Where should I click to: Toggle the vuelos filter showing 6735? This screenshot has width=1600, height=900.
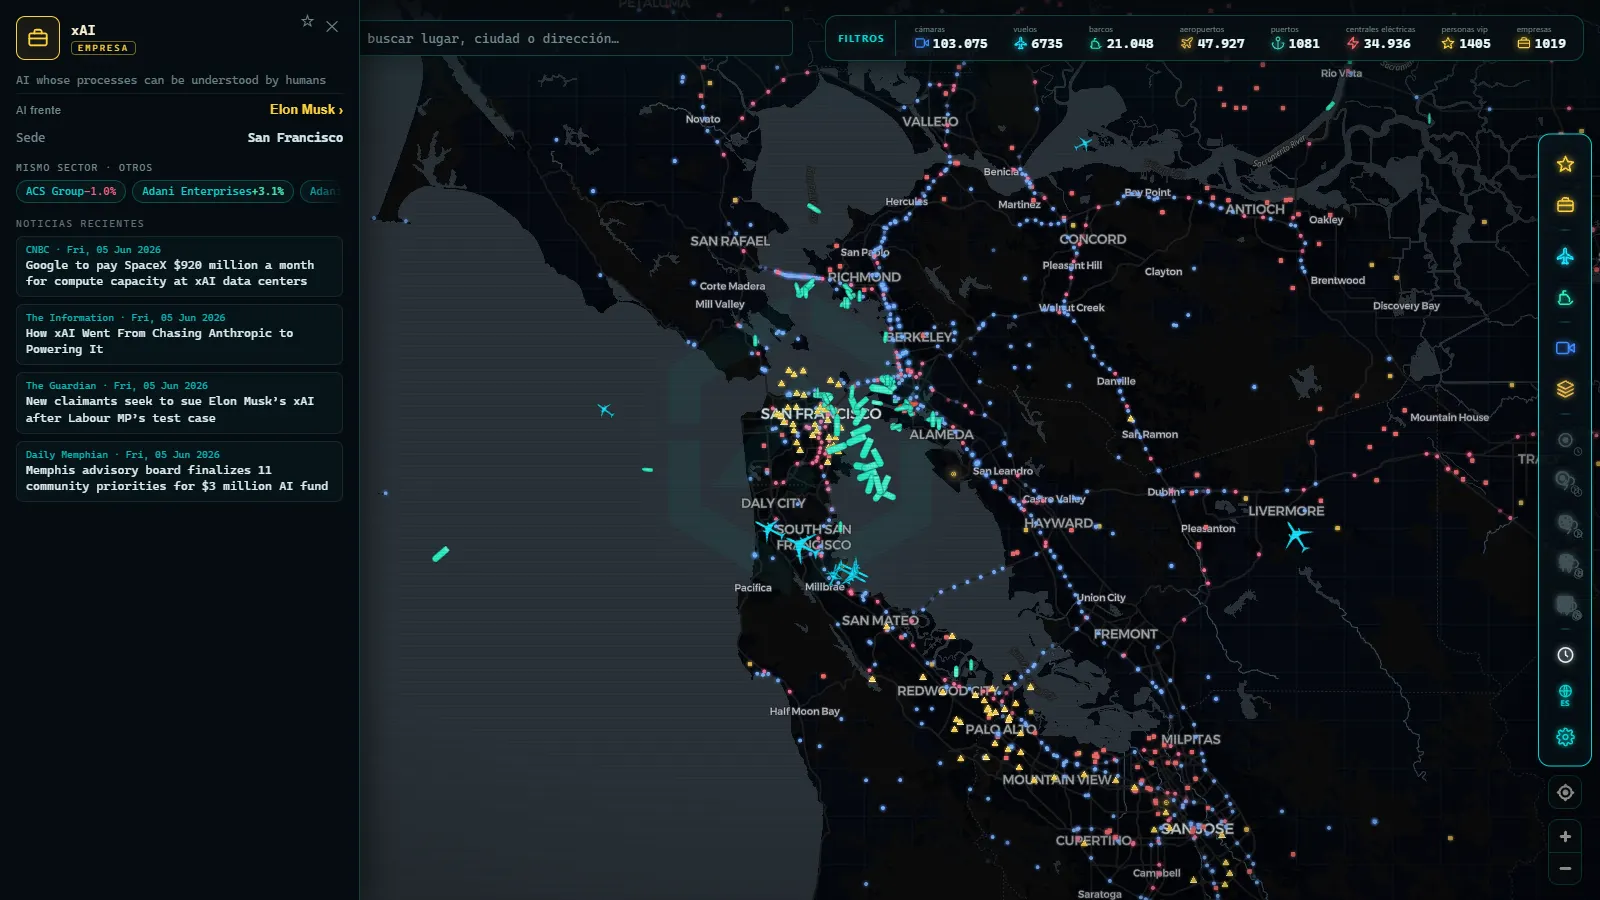point(1038,39)
